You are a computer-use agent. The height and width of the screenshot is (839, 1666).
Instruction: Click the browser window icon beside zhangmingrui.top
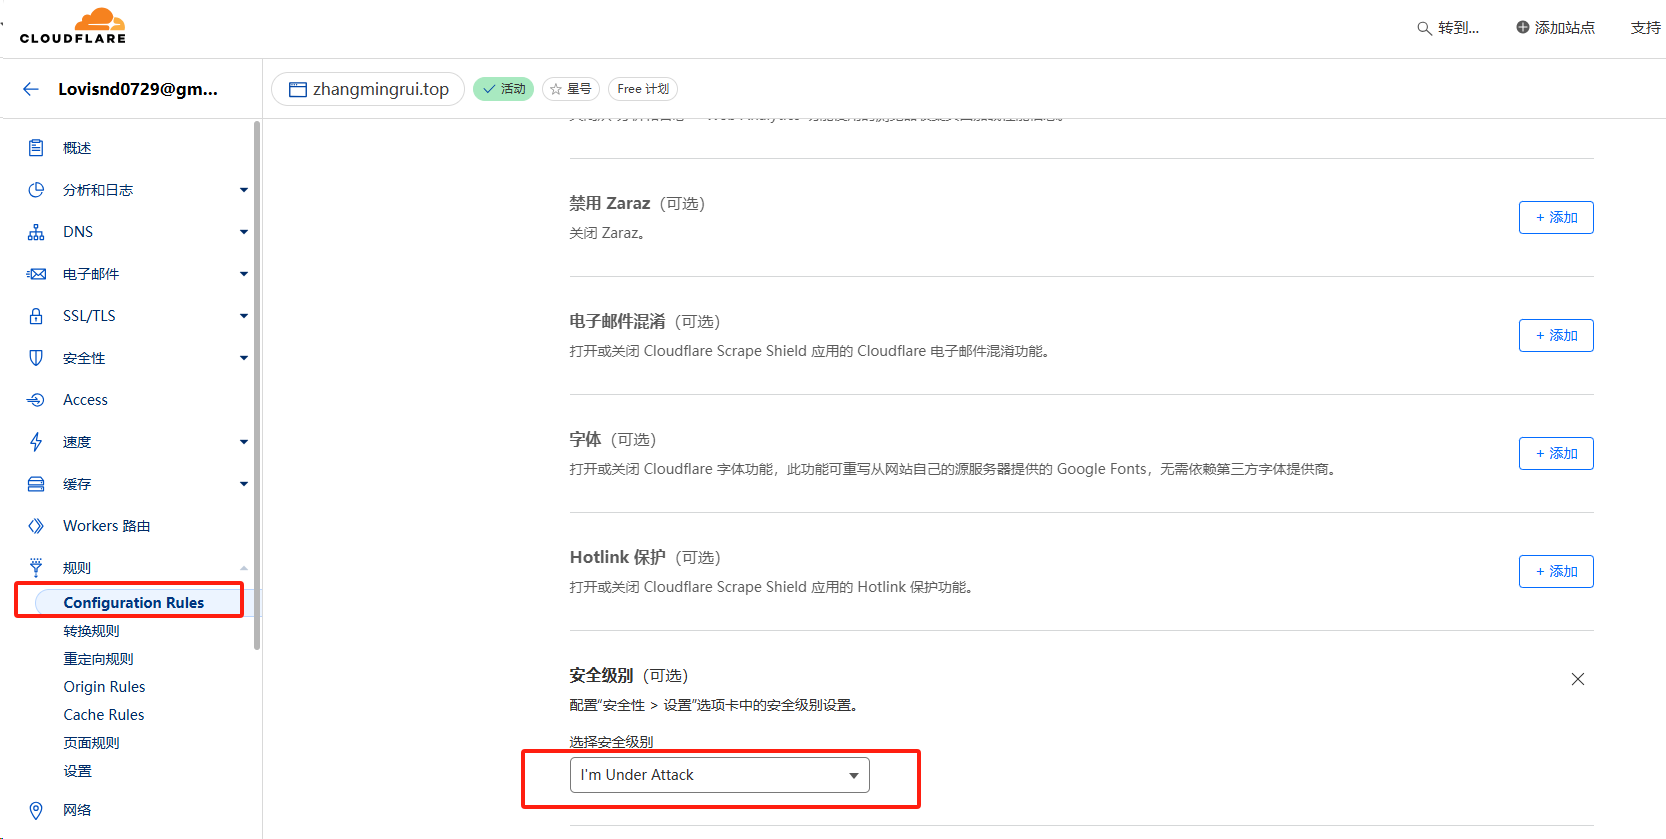(x=297, y=90)
